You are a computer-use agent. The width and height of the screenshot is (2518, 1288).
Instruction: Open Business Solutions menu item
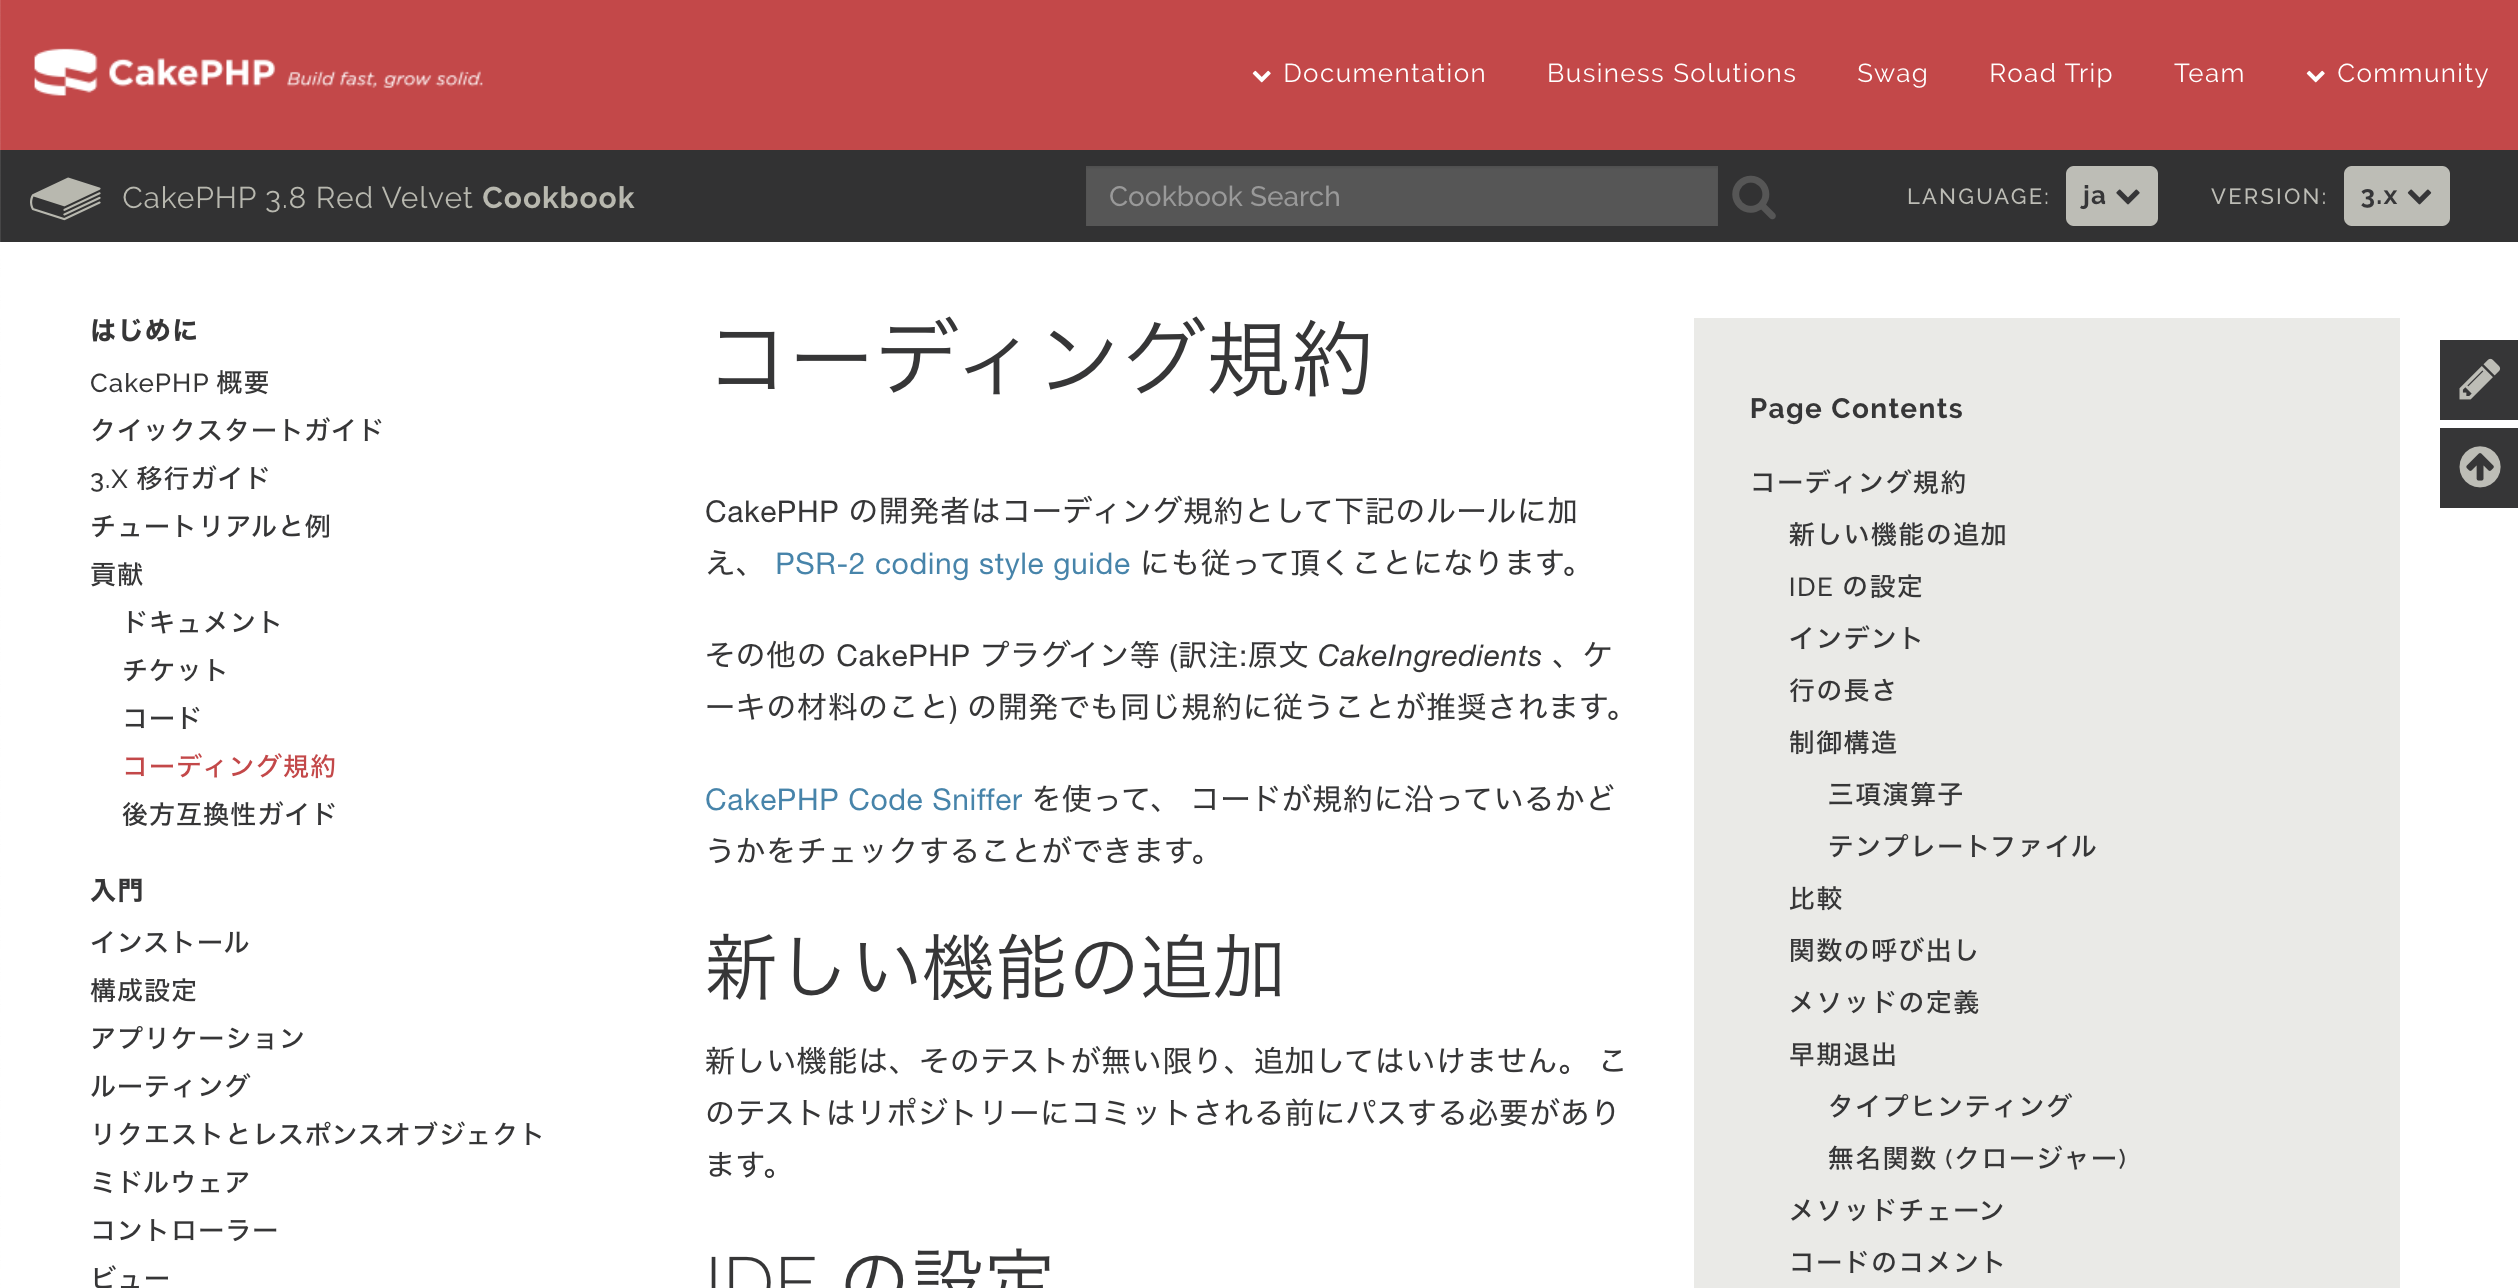1671,74
